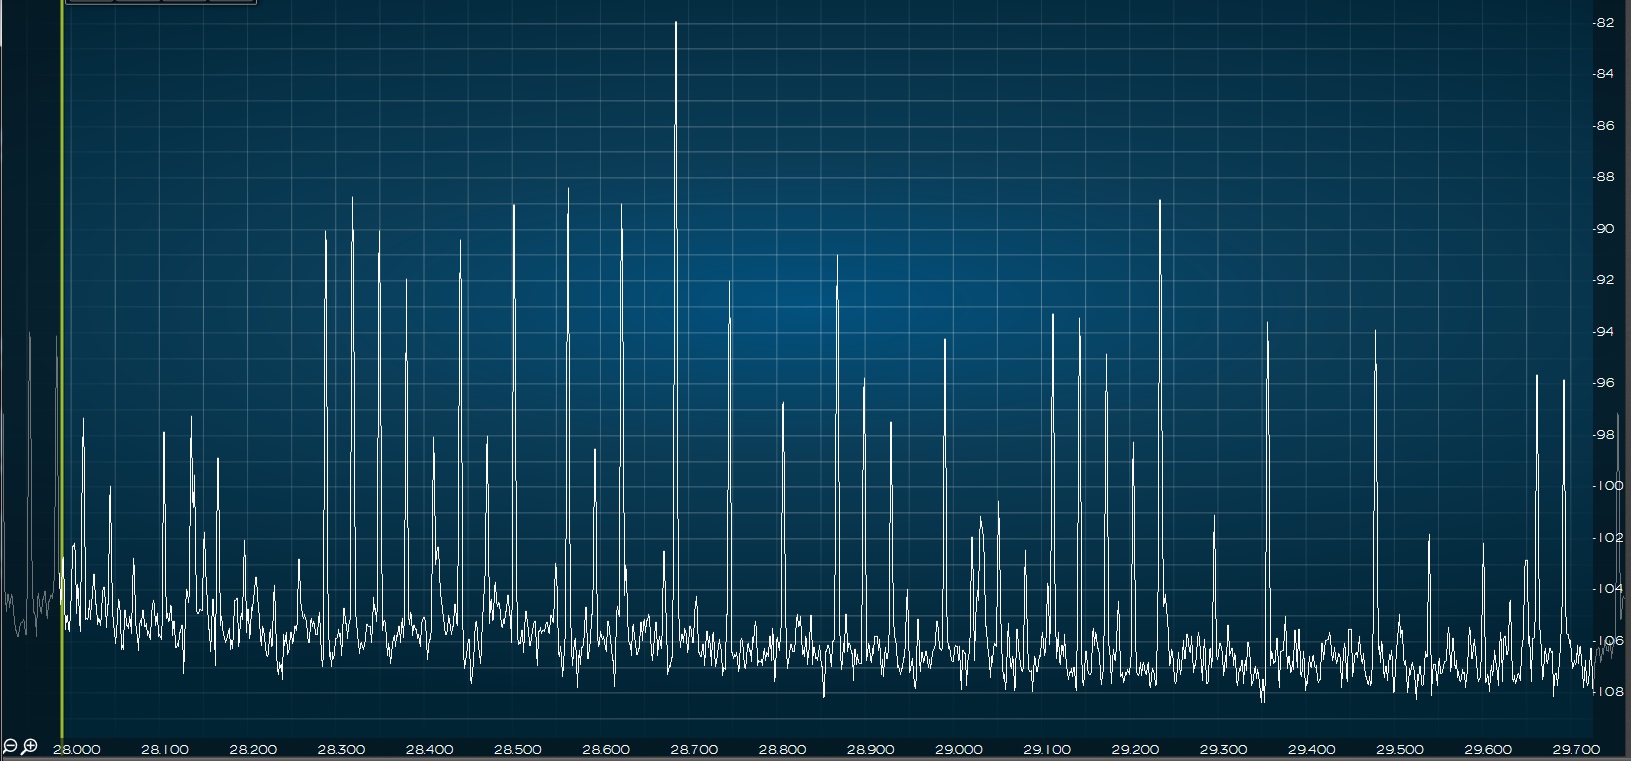Click the 28.000 frequency axis label
This screenshot has height=761, width=1631.
[x=76, y=749]
